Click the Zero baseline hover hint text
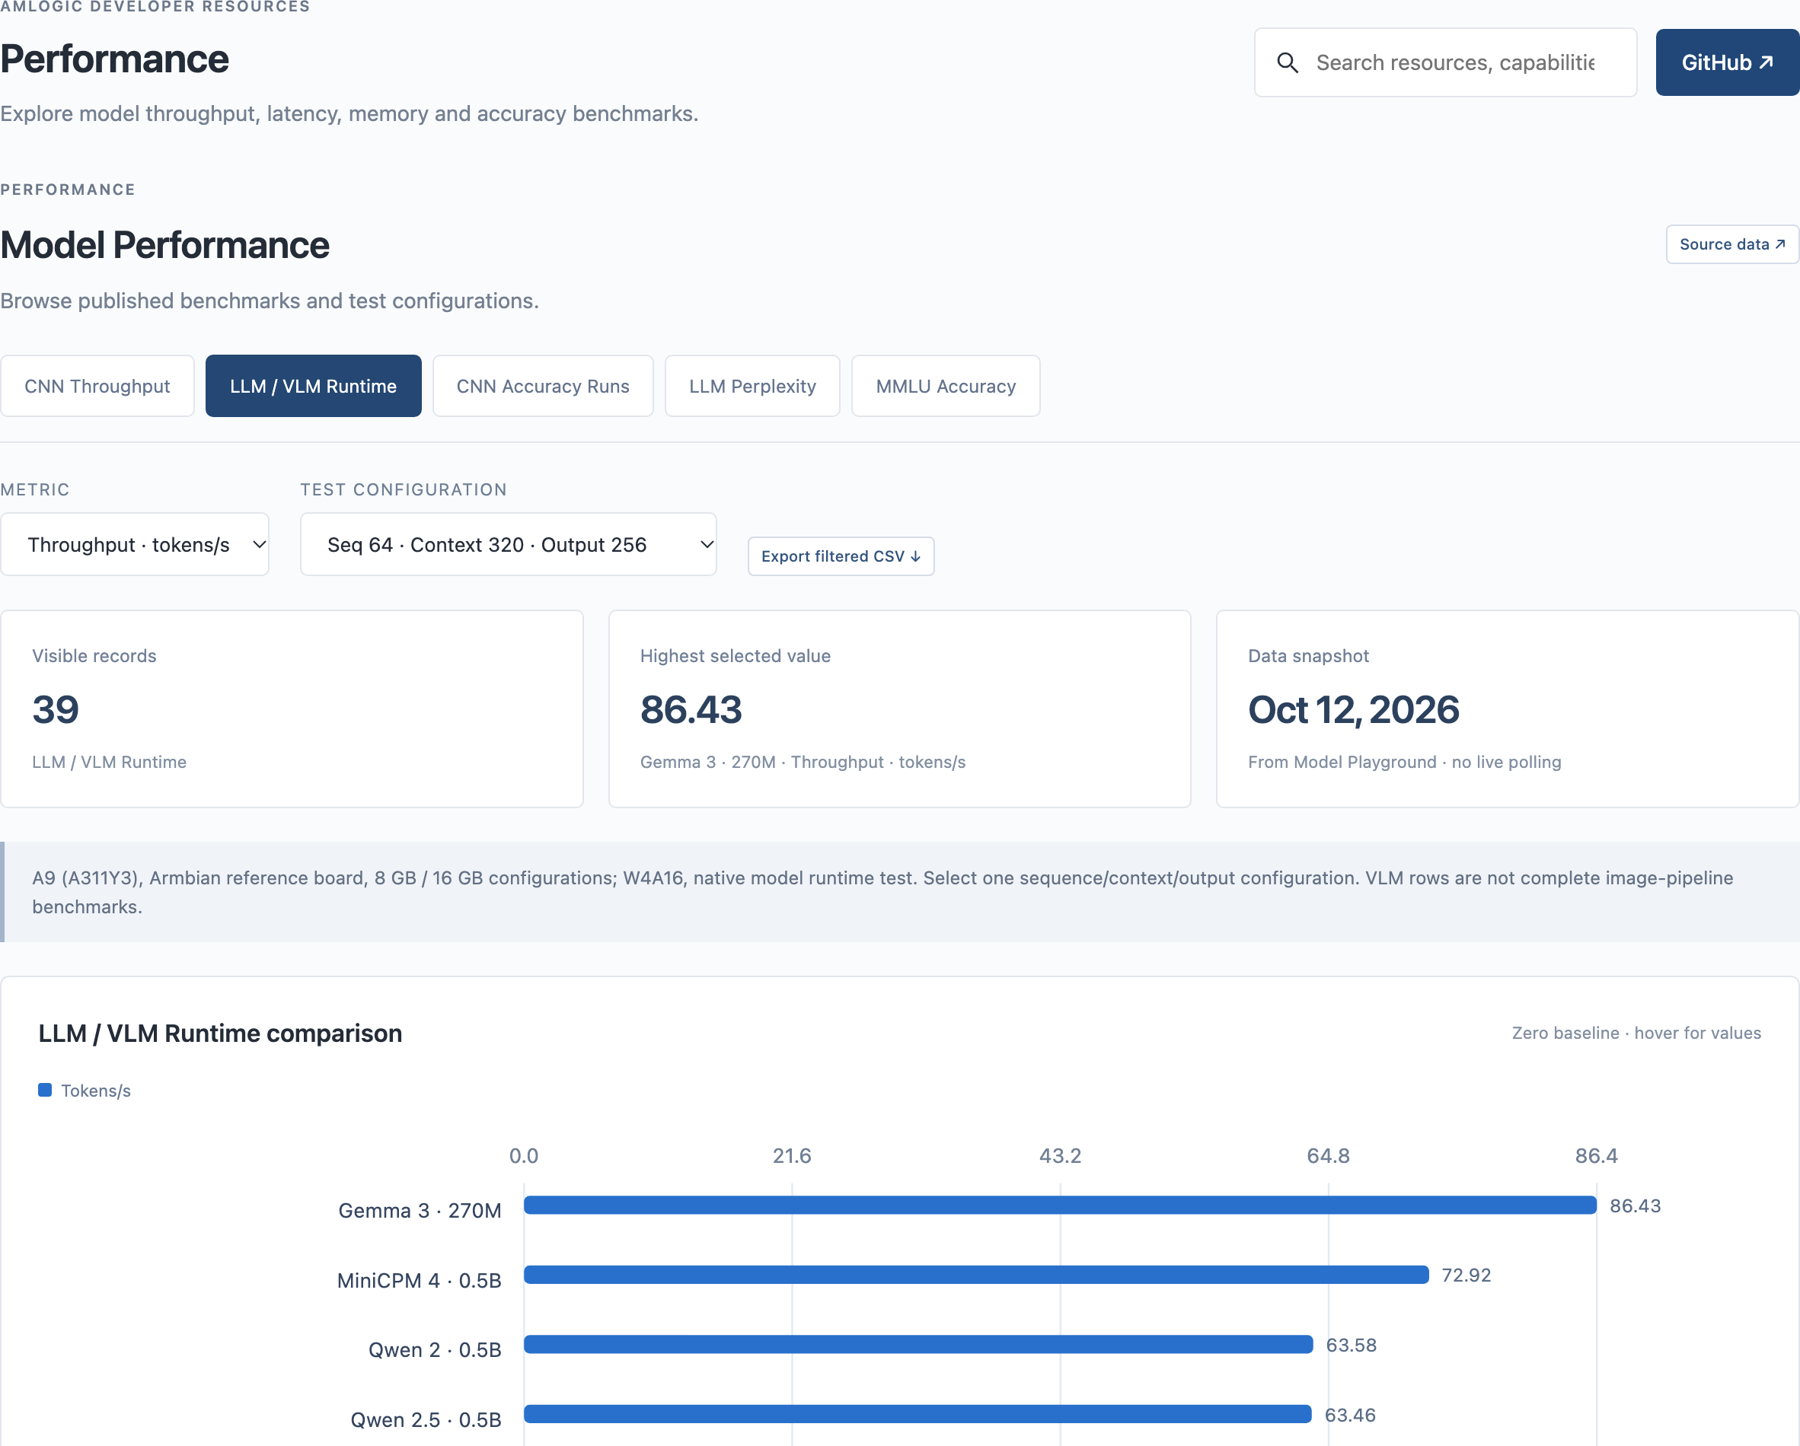The width and height of the screenshot is (1800, 1446). coord(1636,1033)
